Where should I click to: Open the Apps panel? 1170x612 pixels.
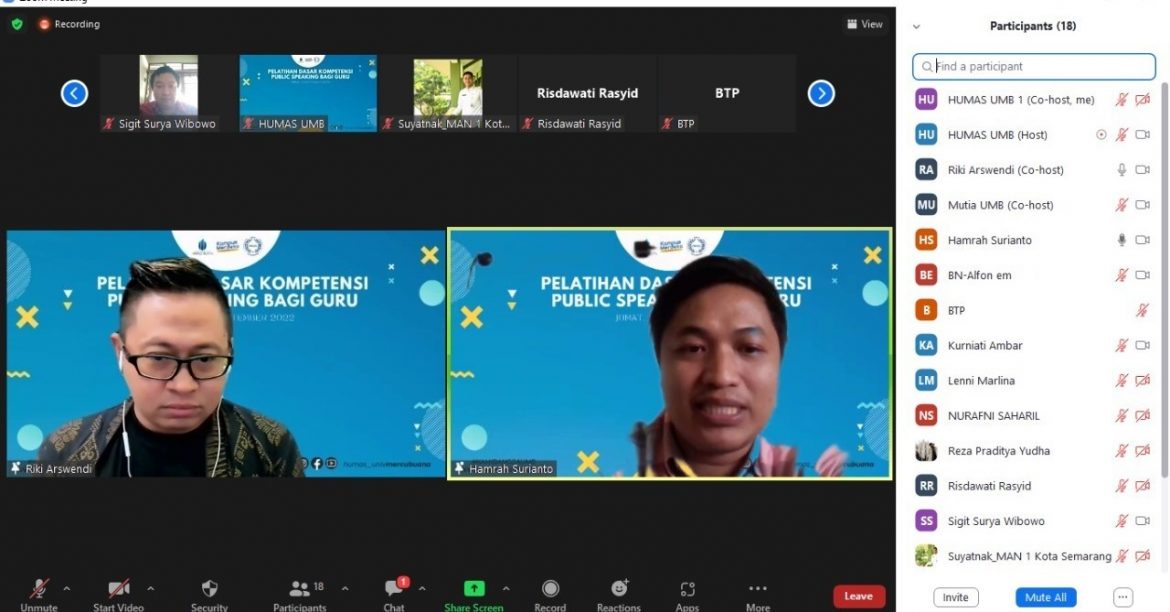pyautogui.click(x=687, y=588)
